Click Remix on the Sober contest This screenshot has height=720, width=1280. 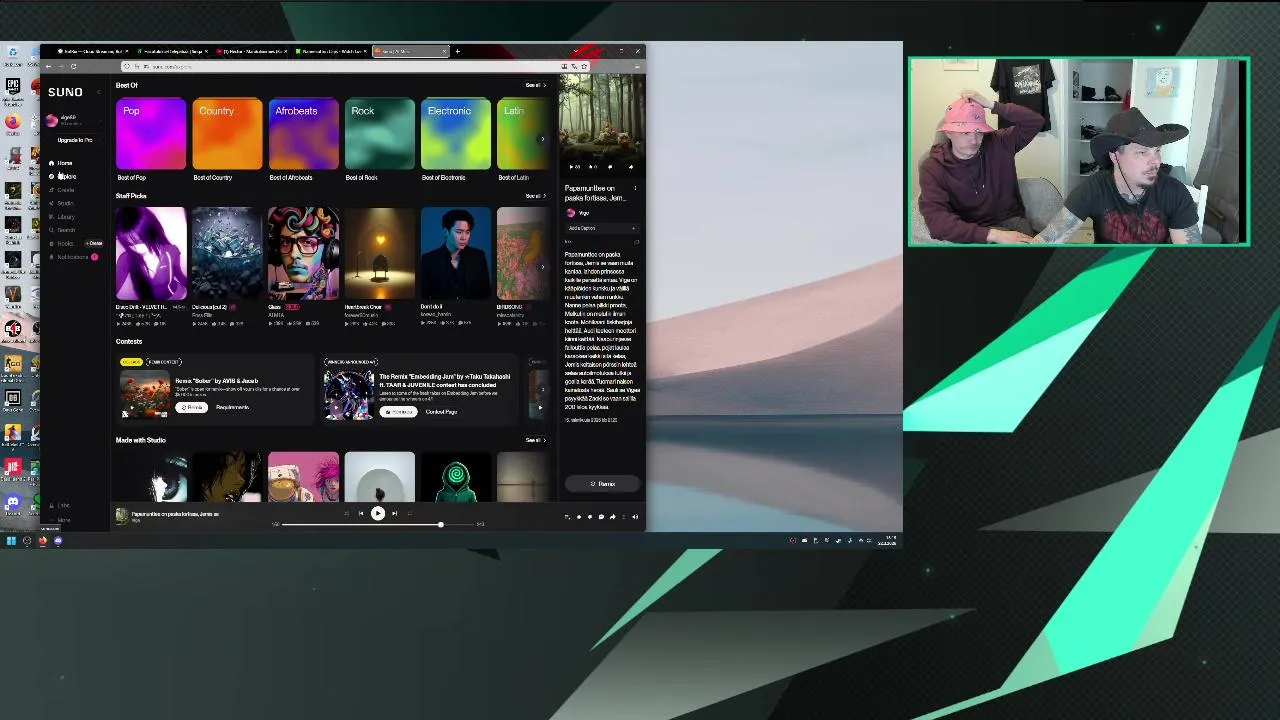(191, 407)
